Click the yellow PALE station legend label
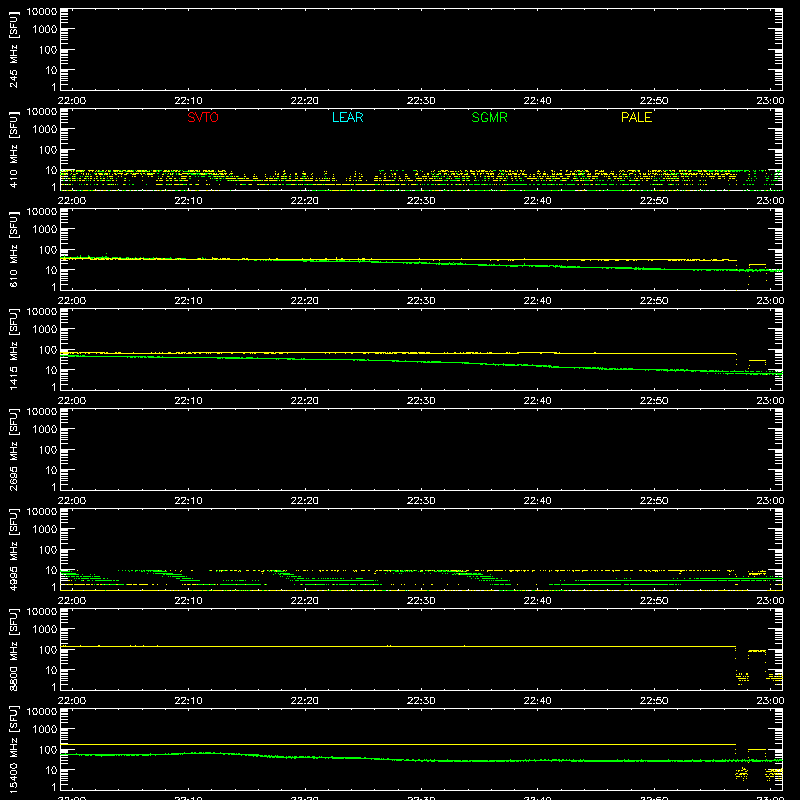 636,117
